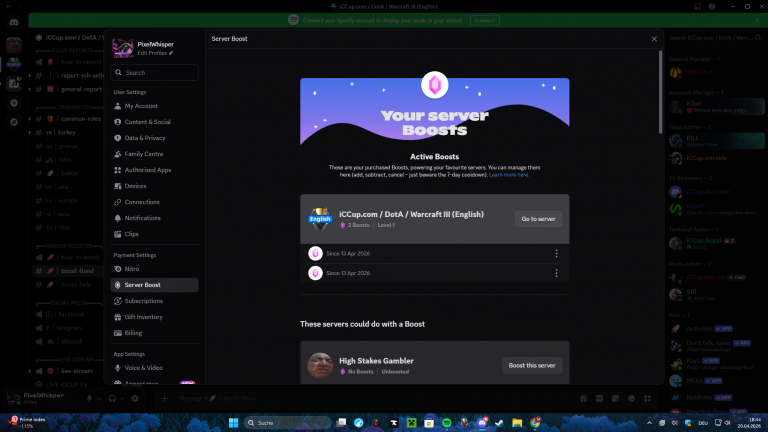This screenshot has width=768, height=432.
Task: Open the live-stream channel
Action: pos(68,371)
